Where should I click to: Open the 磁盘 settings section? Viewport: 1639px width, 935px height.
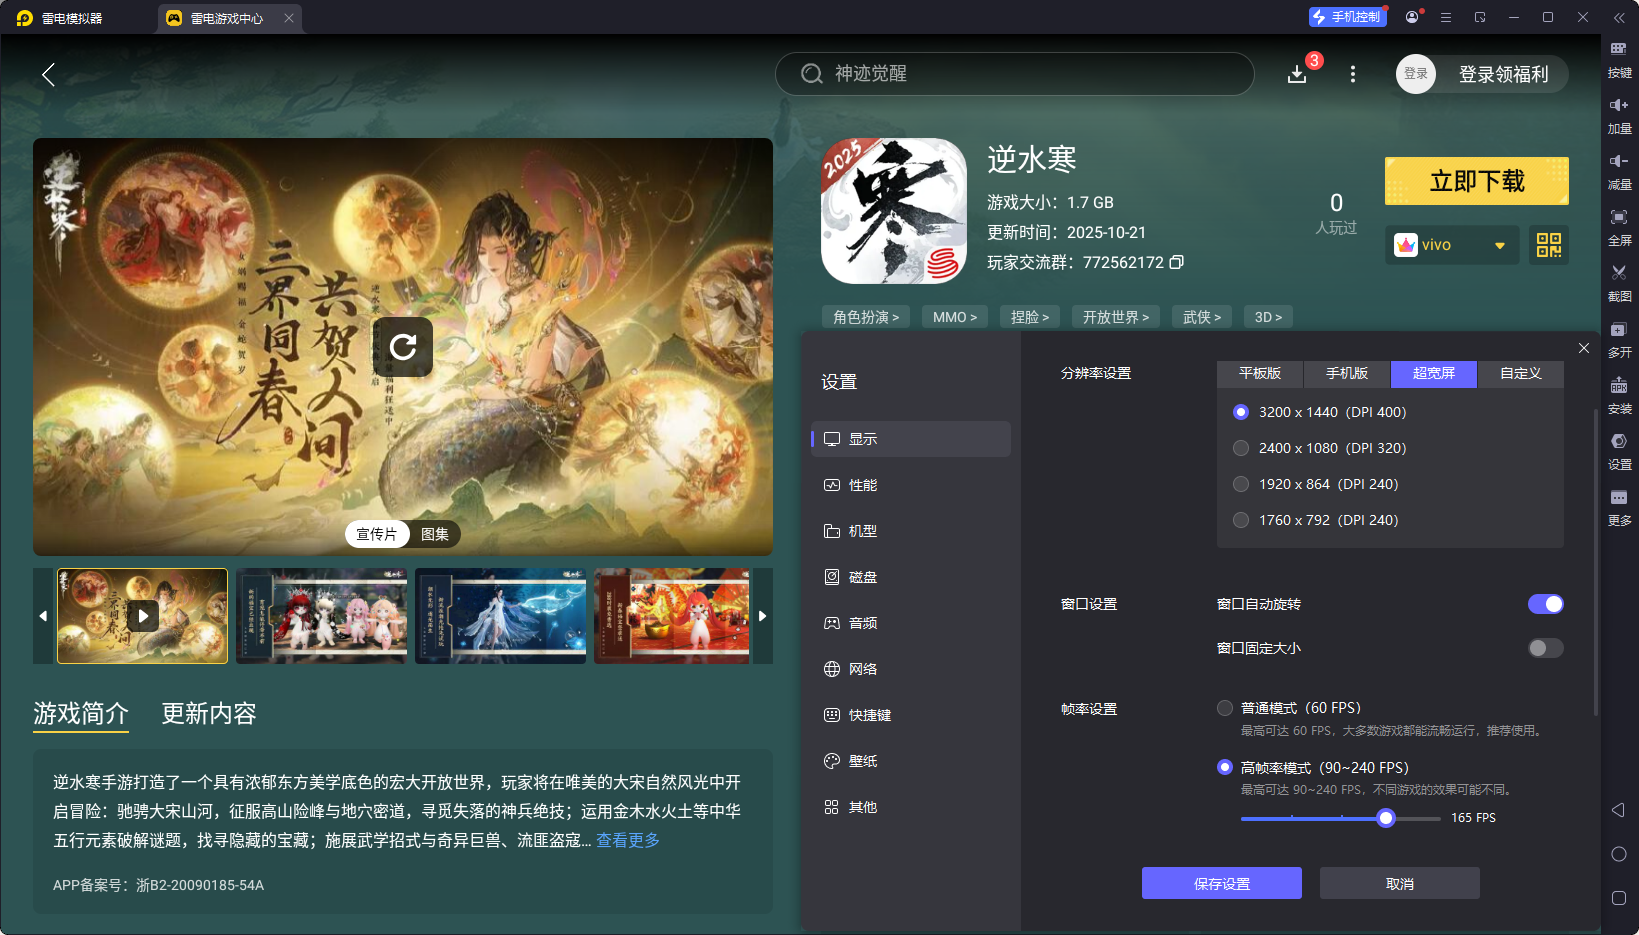[911, 577]
